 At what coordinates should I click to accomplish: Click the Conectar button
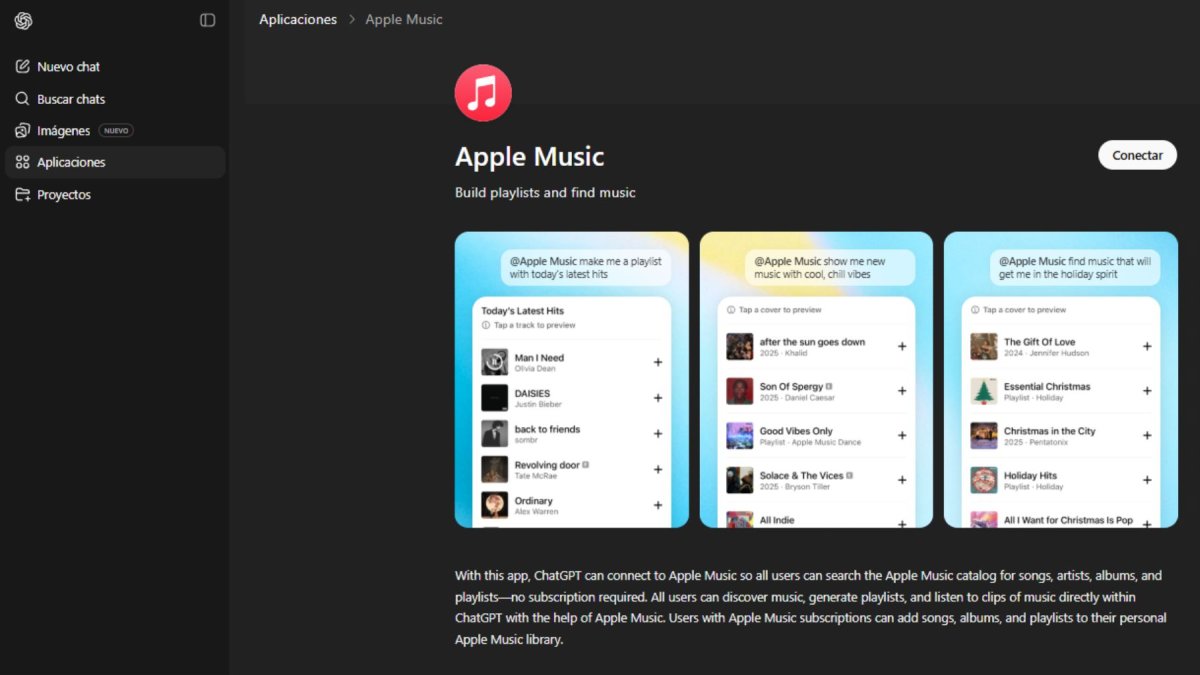click(x=1137, y=155)
